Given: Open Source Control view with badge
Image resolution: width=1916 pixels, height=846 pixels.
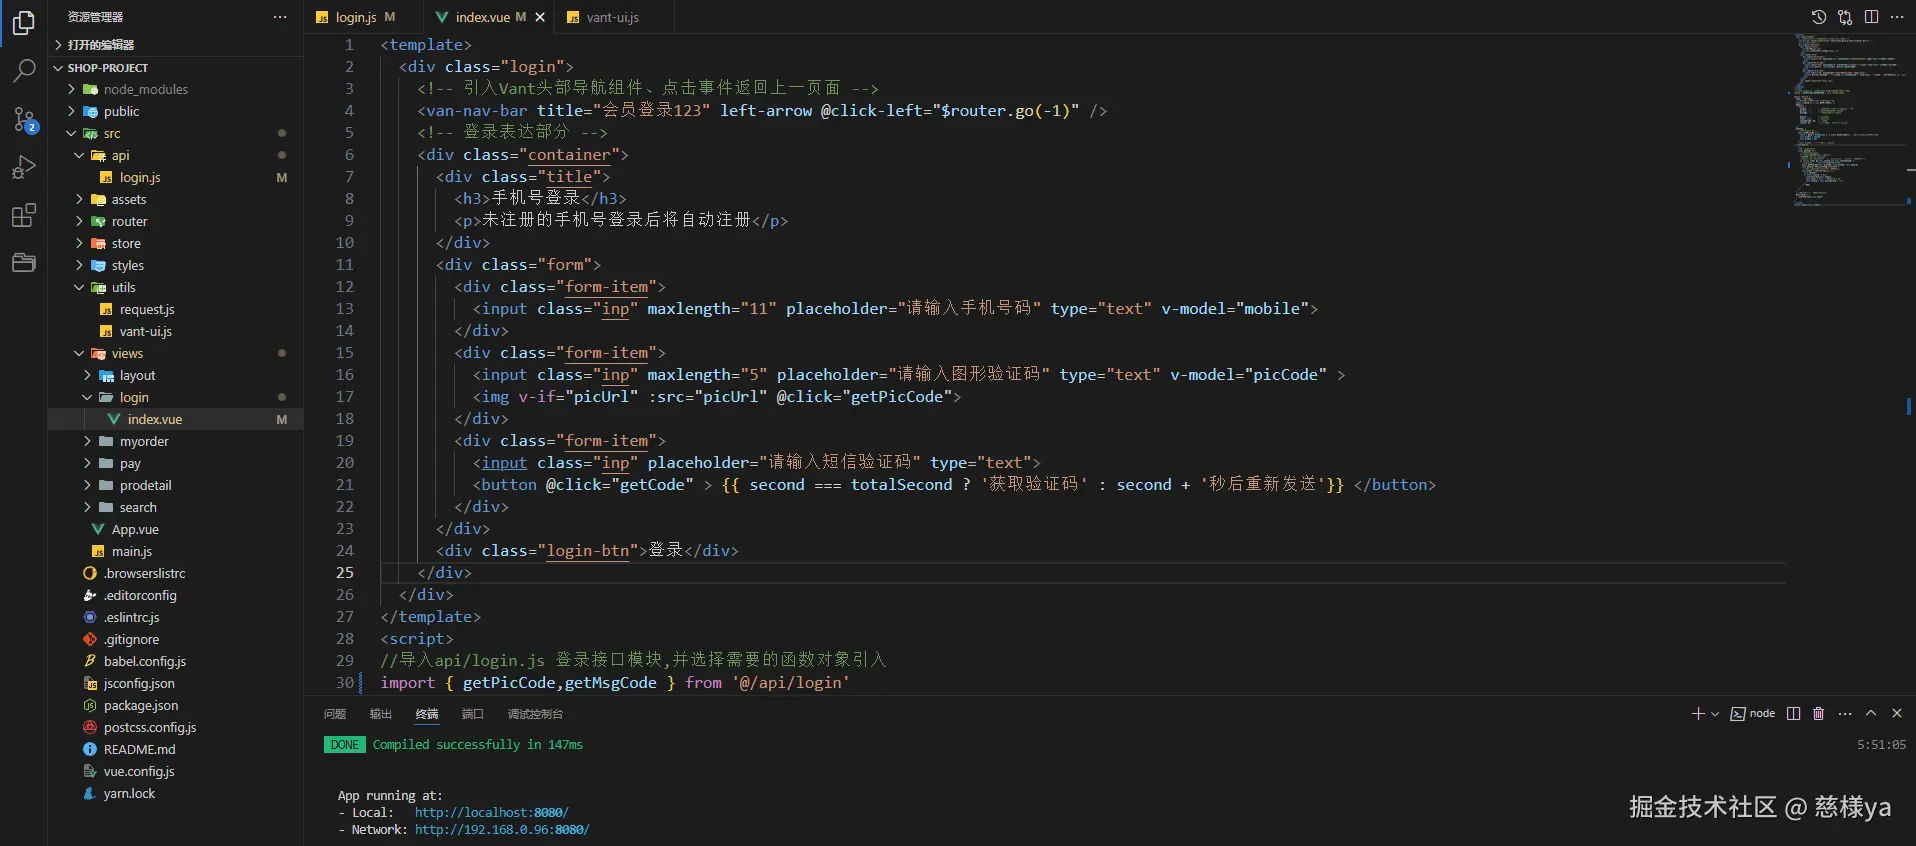Looking at the screenshot, I should pyautogui.click(x=24, y=119).
